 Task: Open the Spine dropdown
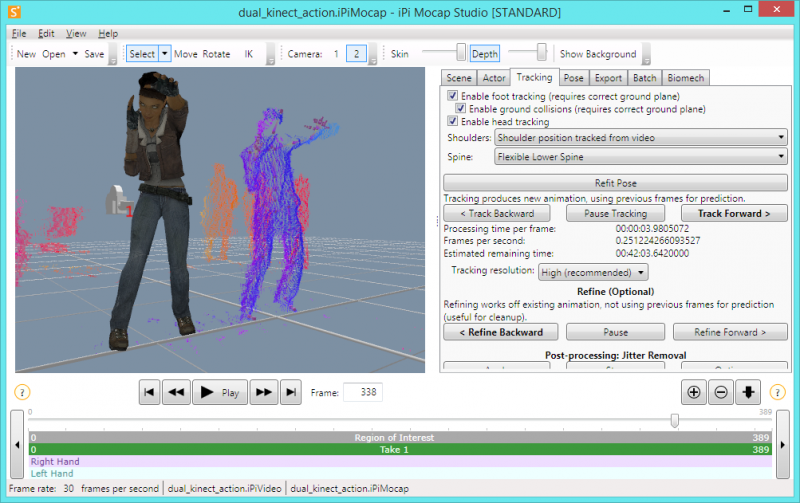[640, 157]
